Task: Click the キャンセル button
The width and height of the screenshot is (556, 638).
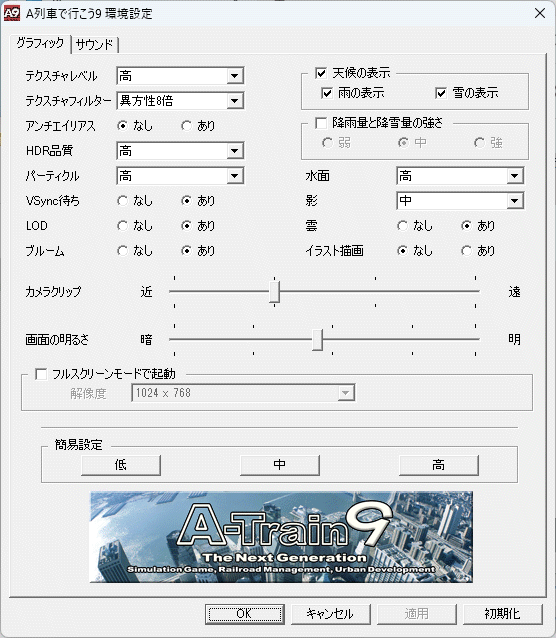Action: tap(331, 614)
